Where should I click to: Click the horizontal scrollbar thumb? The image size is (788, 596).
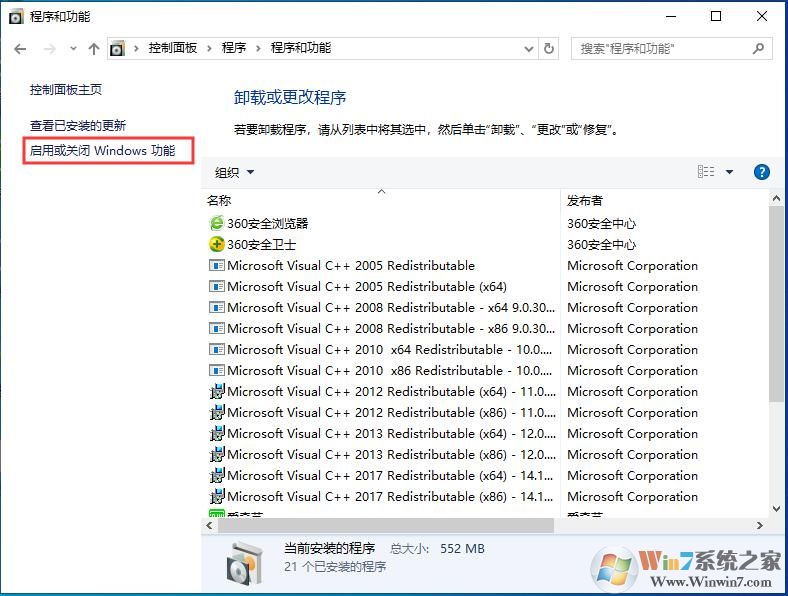point(385,526)
